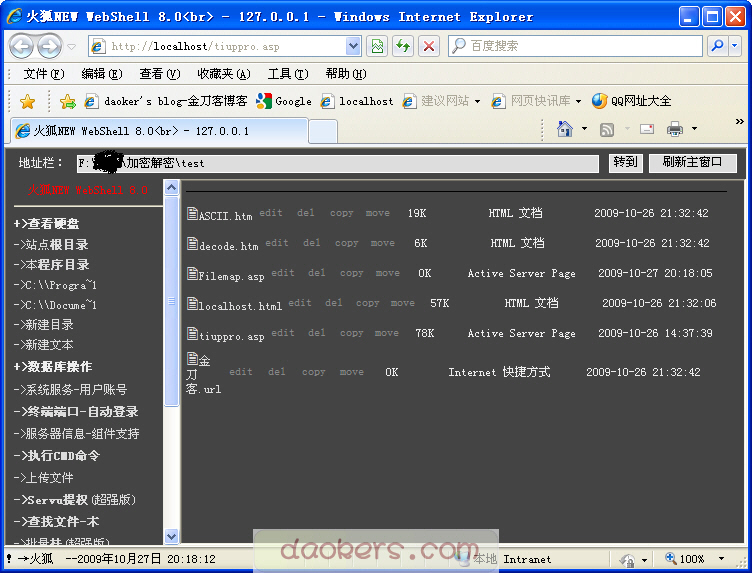
Task: Open the address bar URL dropdown
Action: pos(353,46)
